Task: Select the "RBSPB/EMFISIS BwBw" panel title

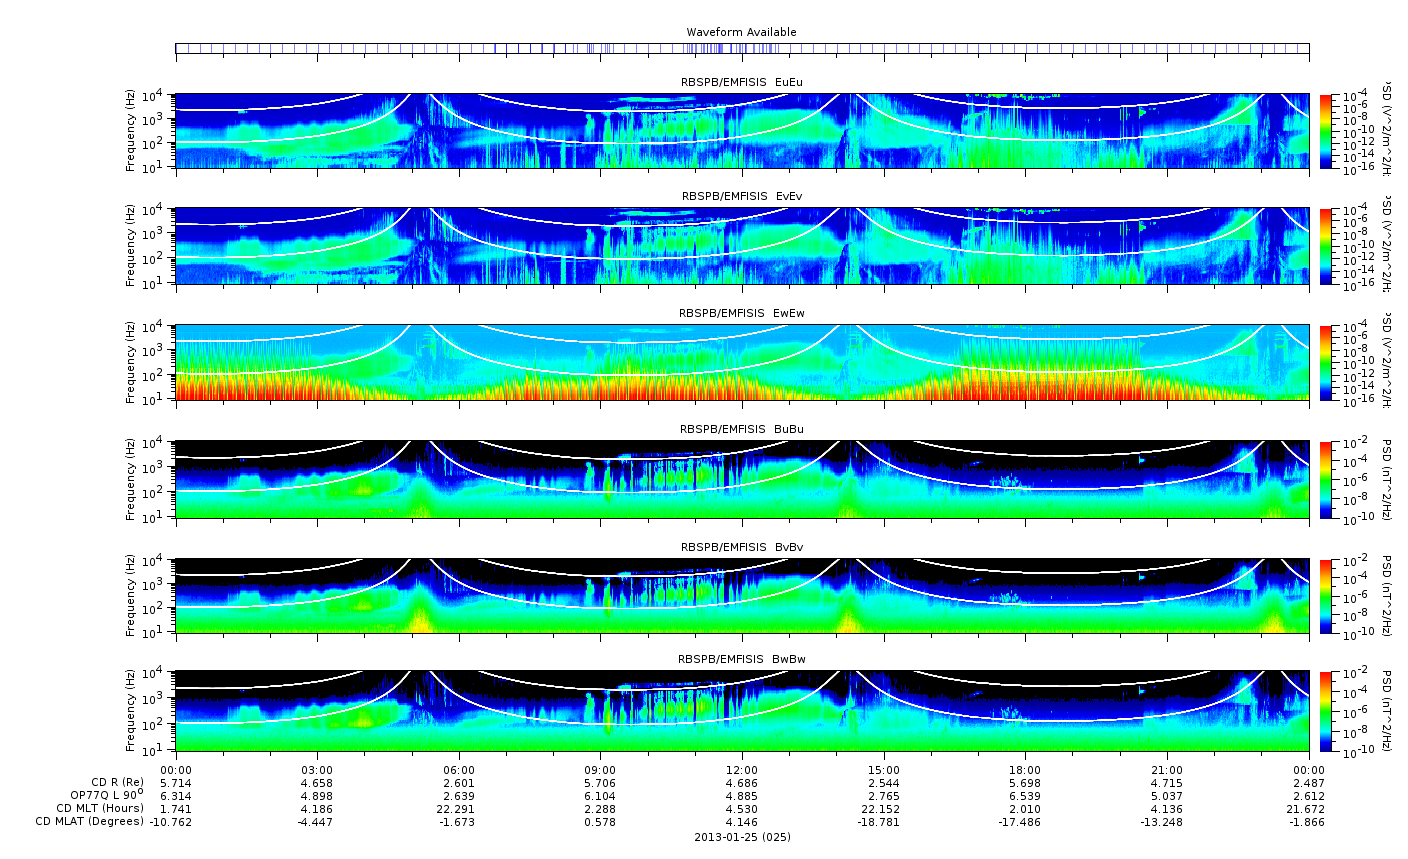Action: [x=741, y=659]
